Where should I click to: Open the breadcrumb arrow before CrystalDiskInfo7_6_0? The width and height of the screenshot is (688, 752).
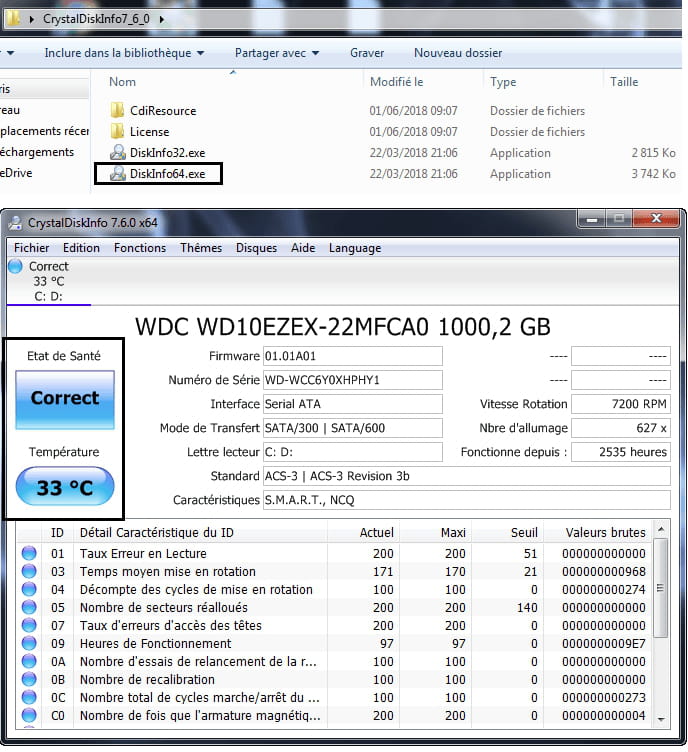pyautogui.click(x=32, y=19)
